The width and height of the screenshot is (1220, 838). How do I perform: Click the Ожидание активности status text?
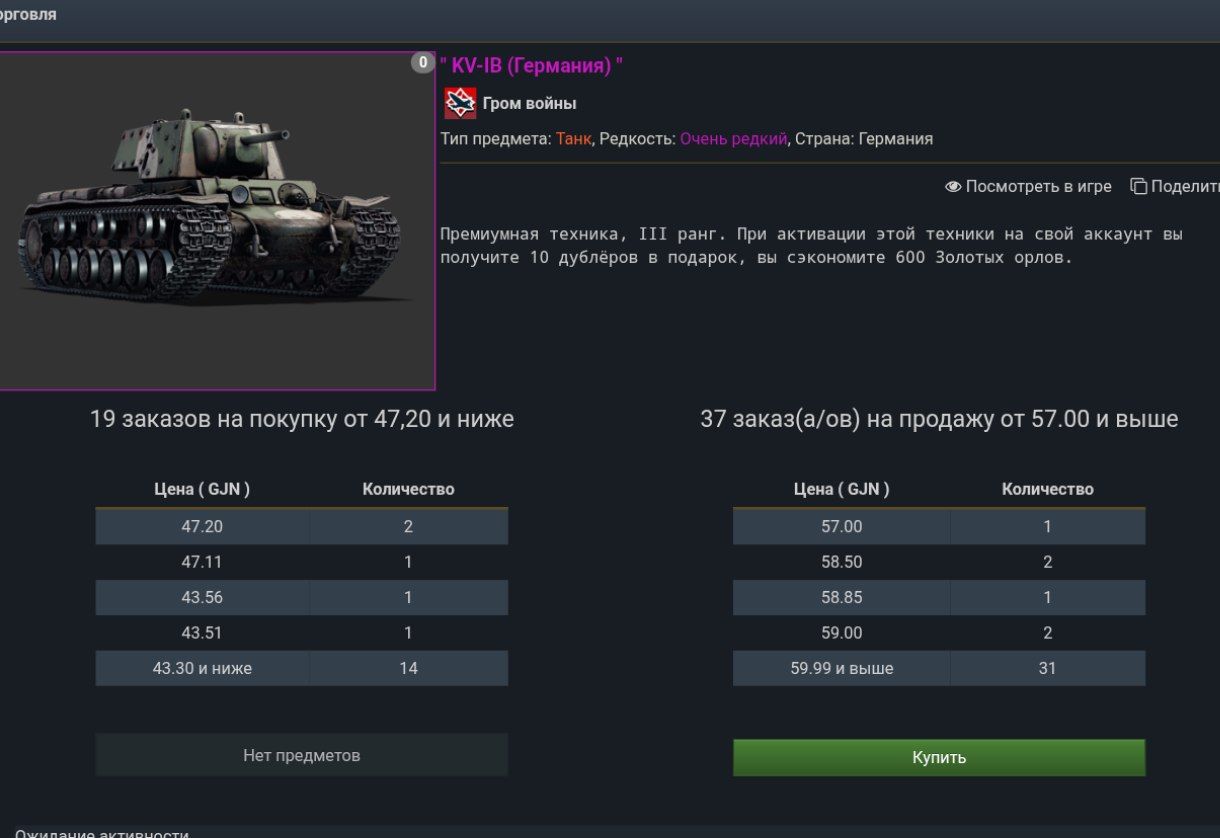pos(101,833)
